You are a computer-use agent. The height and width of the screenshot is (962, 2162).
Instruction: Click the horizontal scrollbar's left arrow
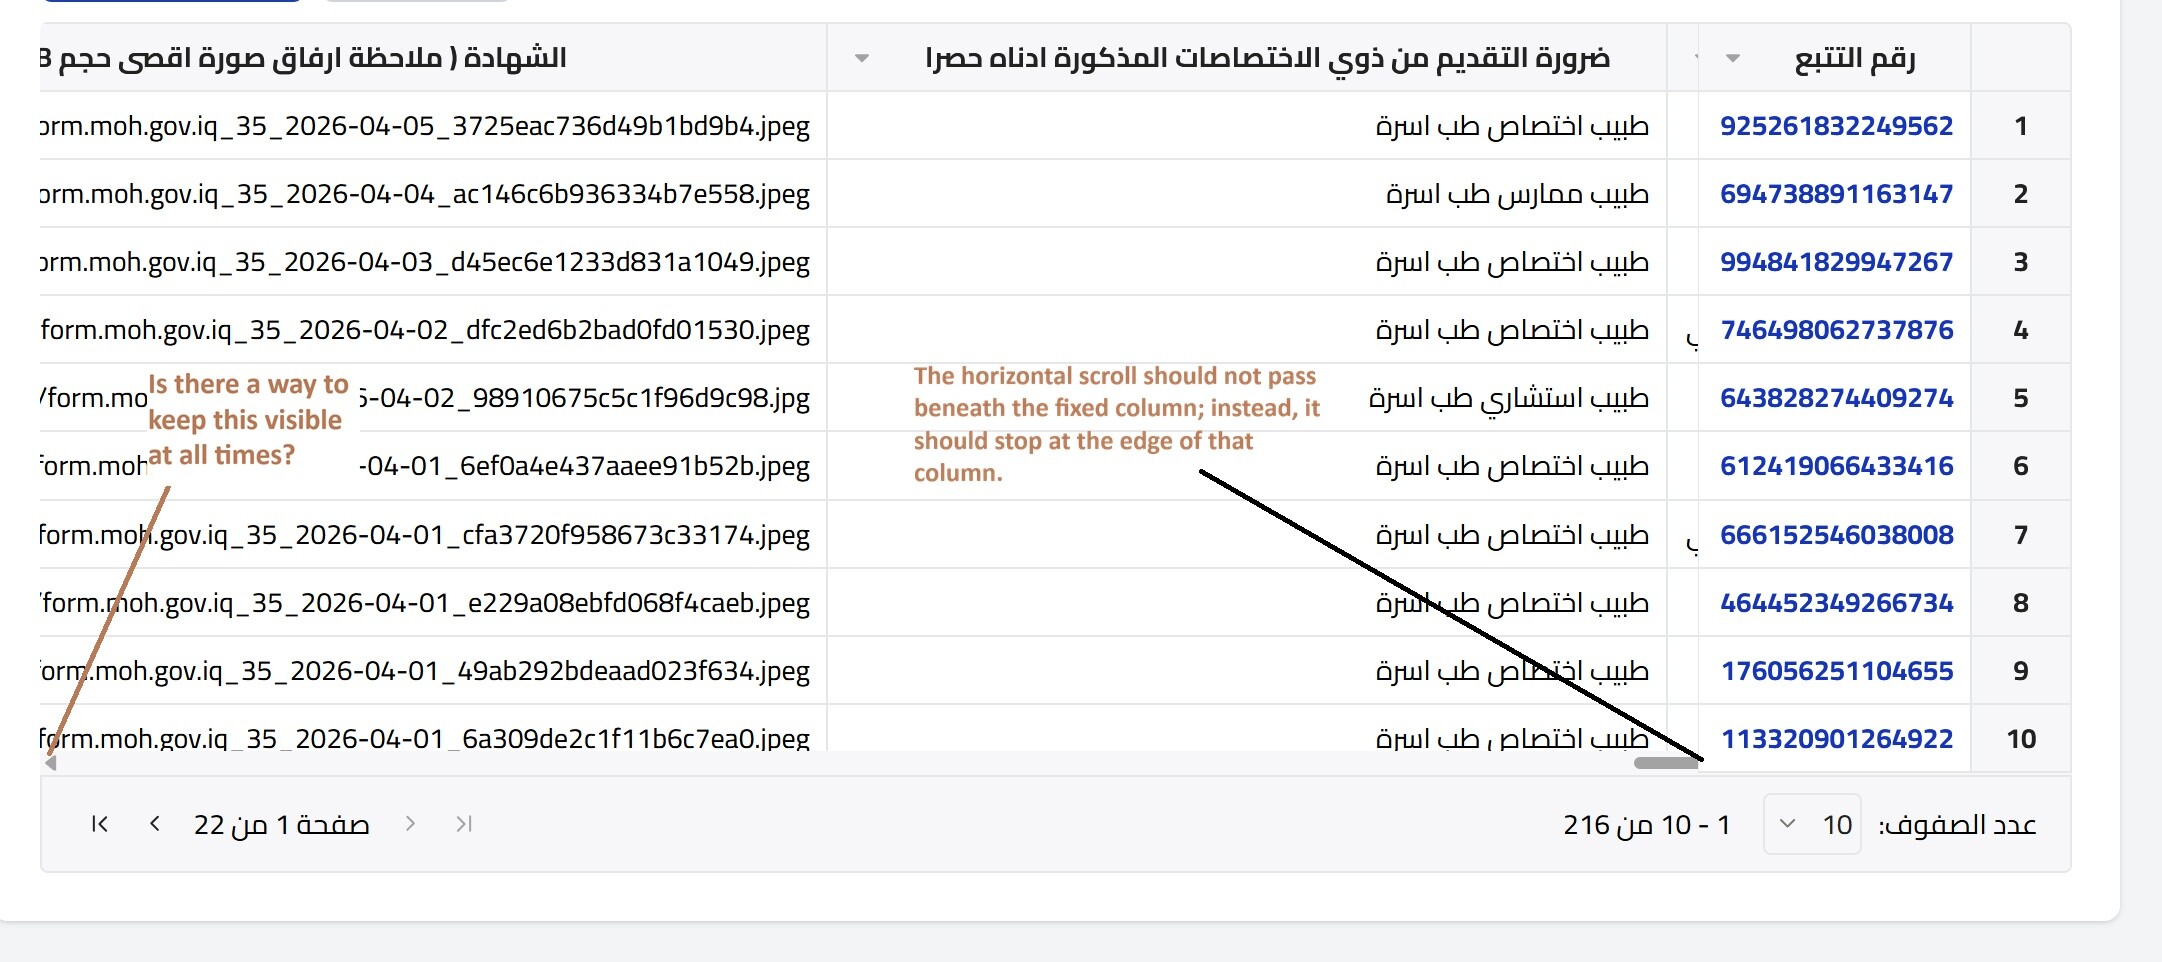50,763
